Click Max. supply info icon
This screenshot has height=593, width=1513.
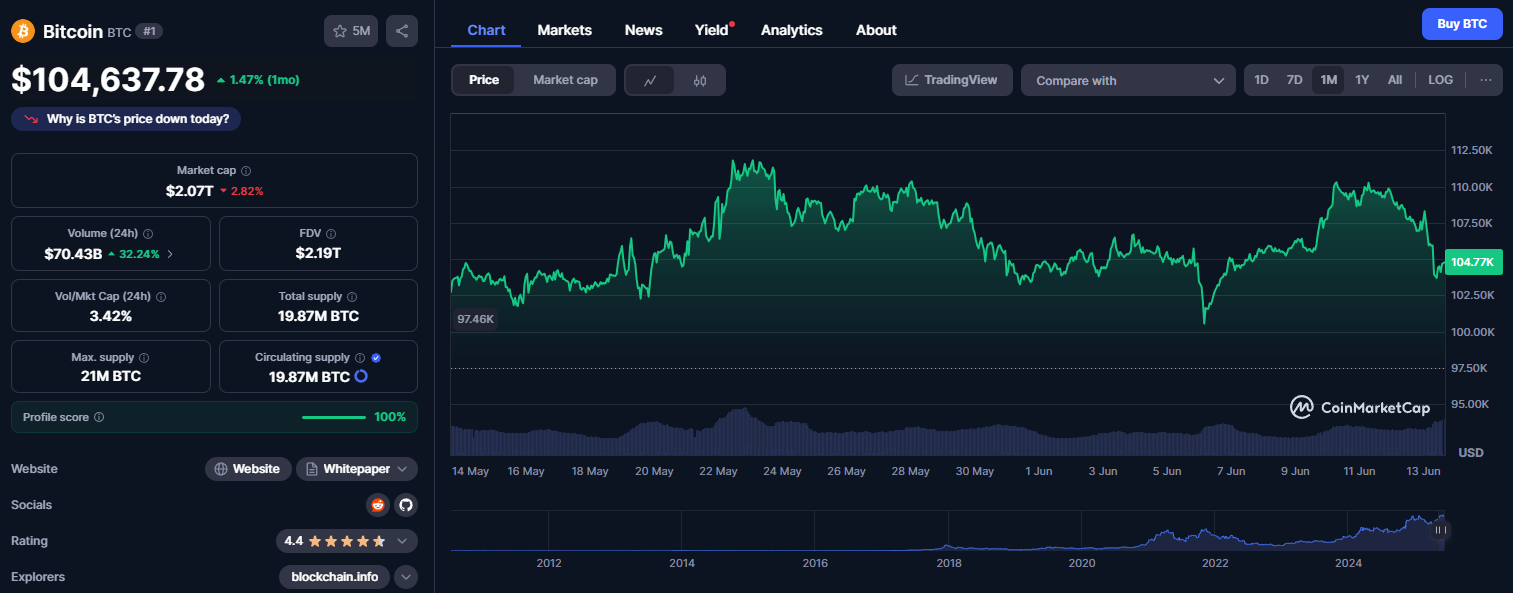coord(144,358)
